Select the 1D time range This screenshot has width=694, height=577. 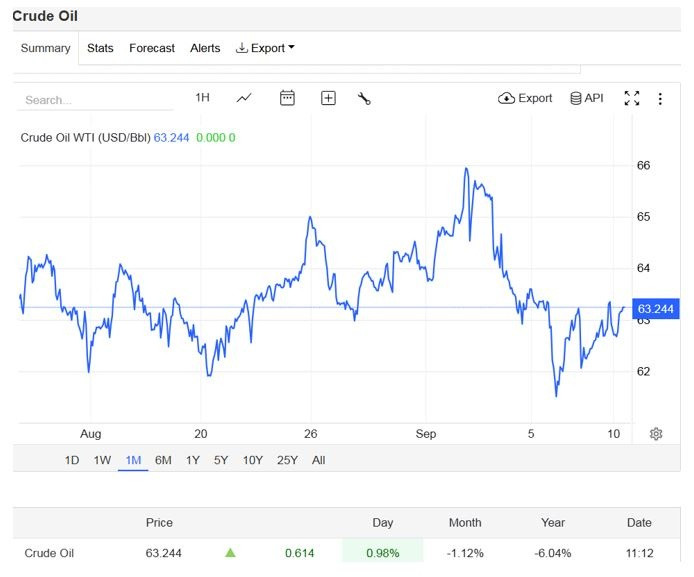click(x=72, y=460)
